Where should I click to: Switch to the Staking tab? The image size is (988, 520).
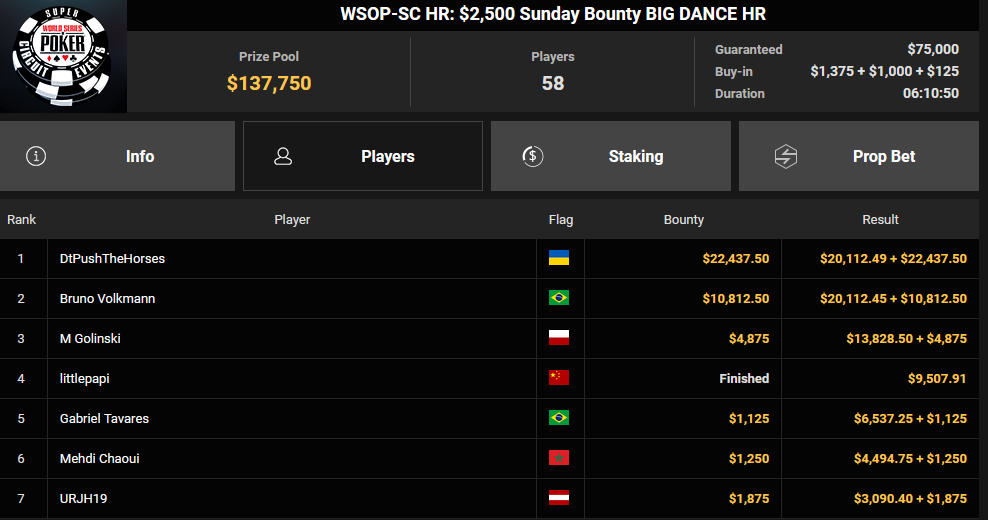[635, 156]
